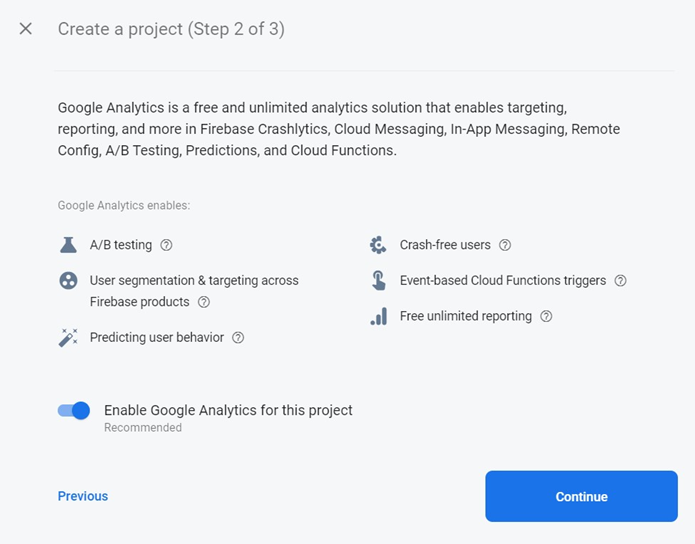Screen dimensions: 695x544
Task: Show help for Free unlimited reporting
Action: tap(546, 316)
